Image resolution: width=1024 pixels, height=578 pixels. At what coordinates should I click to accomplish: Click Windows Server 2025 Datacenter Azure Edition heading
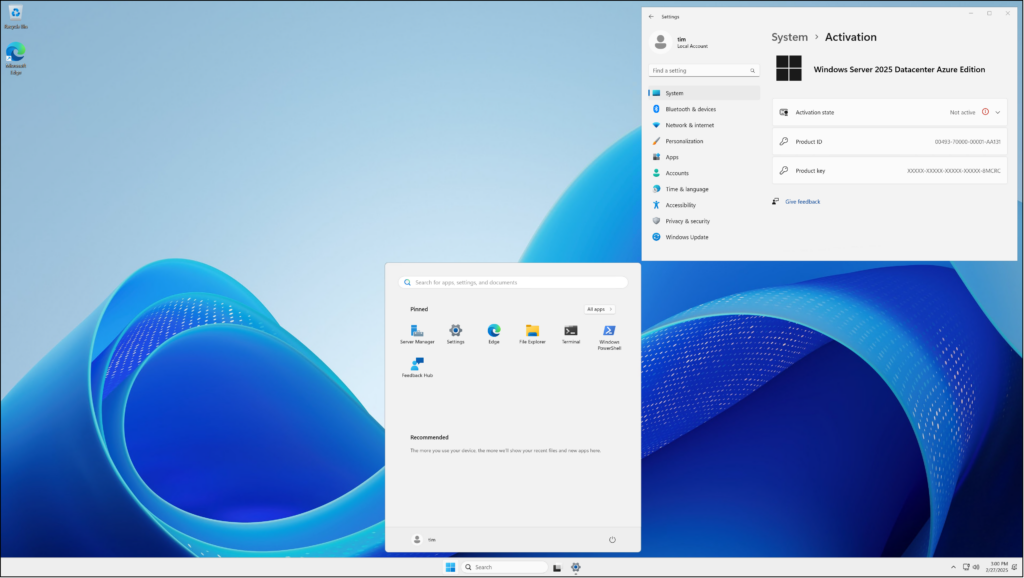pyautogui.click(x=899, y=69)
